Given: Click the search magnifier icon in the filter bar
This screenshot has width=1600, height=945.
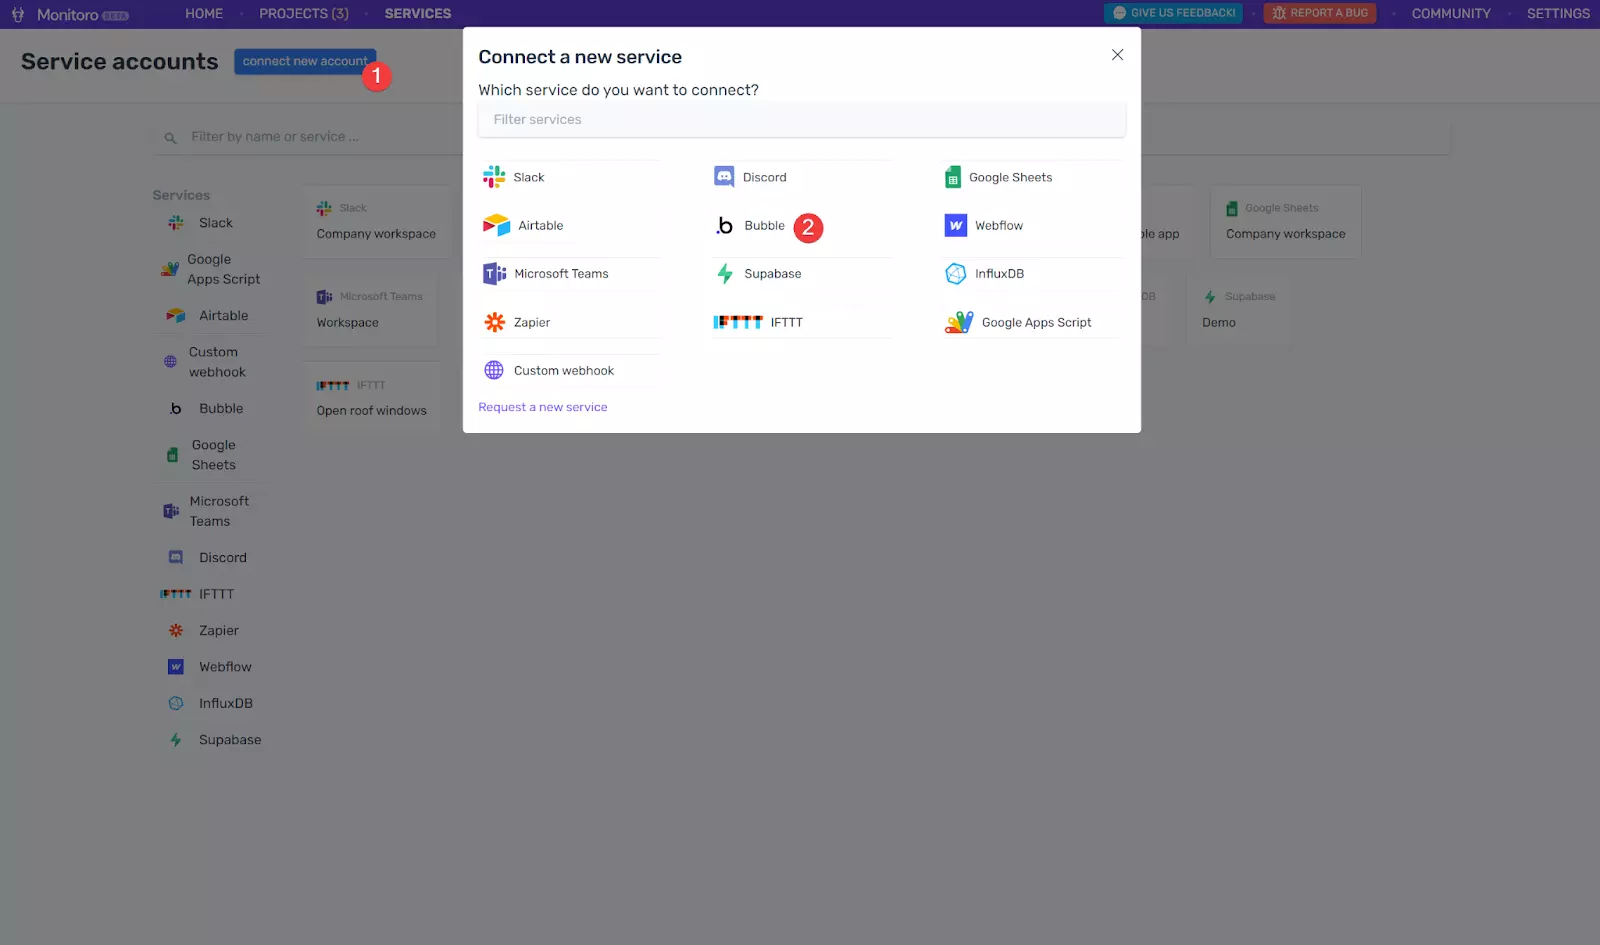Looking at the screenshot, I should tap(170, 138).
